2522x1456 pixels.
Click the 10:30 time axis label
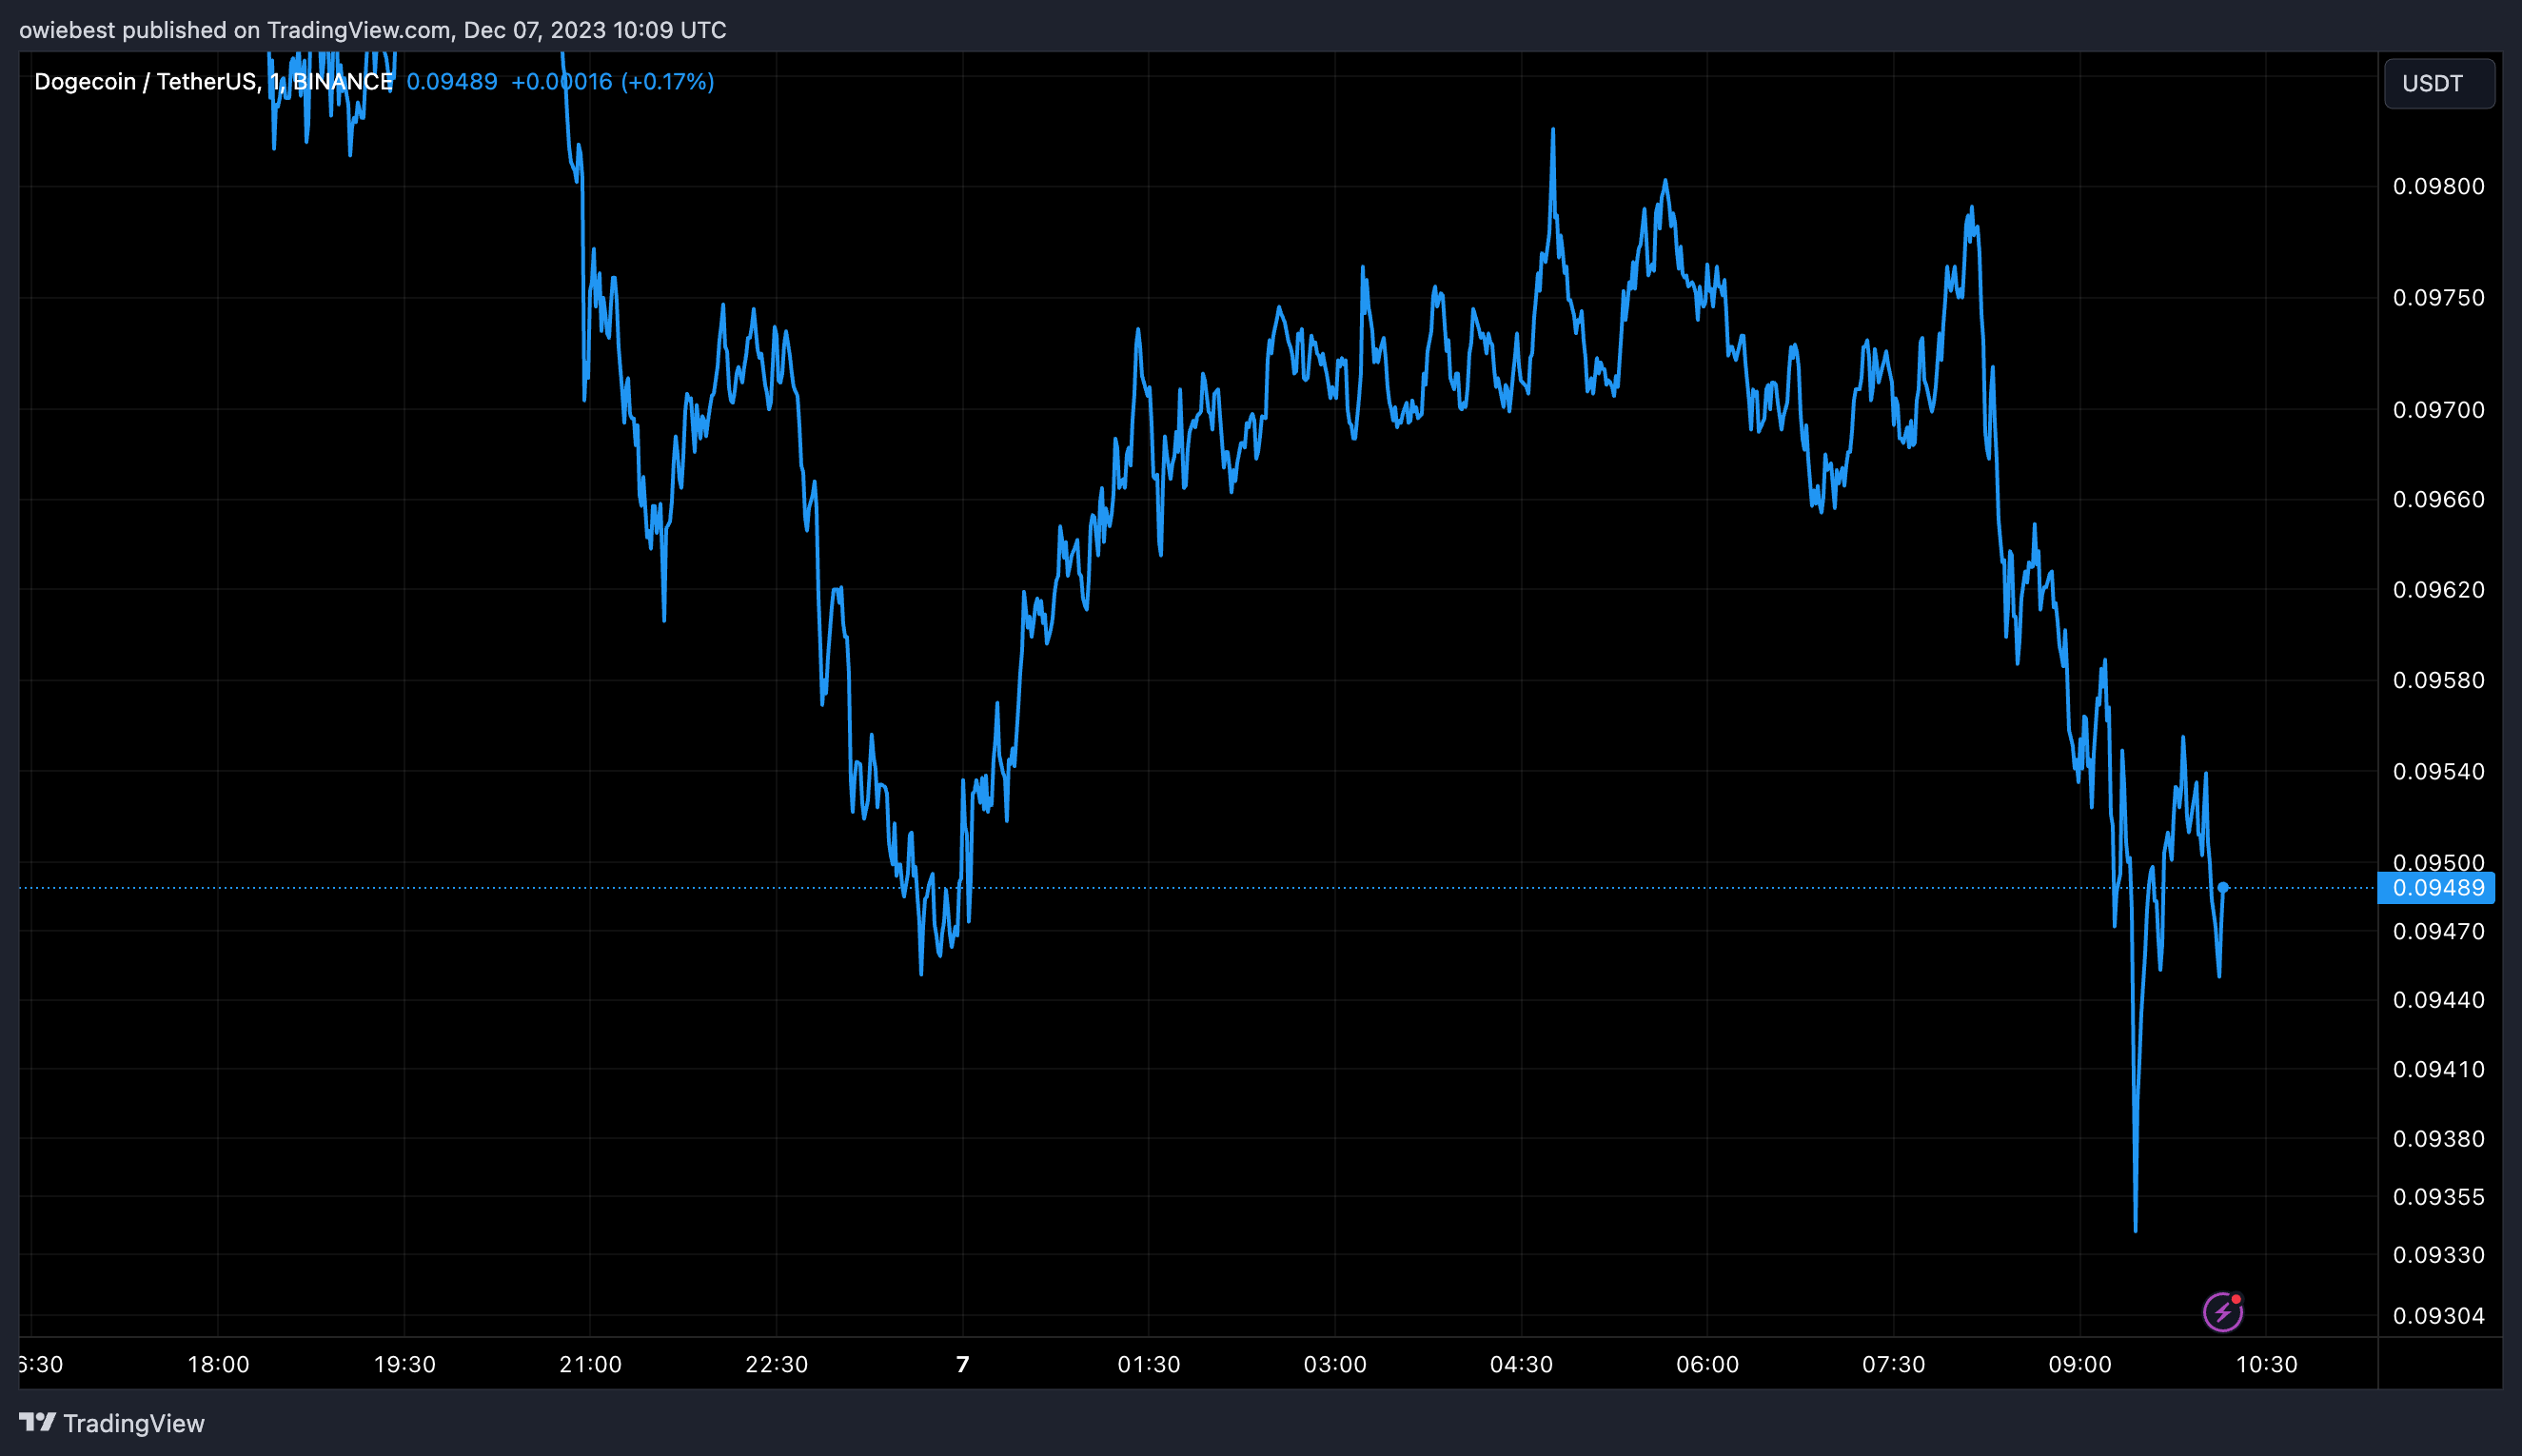click(x=2266, y=1364)
